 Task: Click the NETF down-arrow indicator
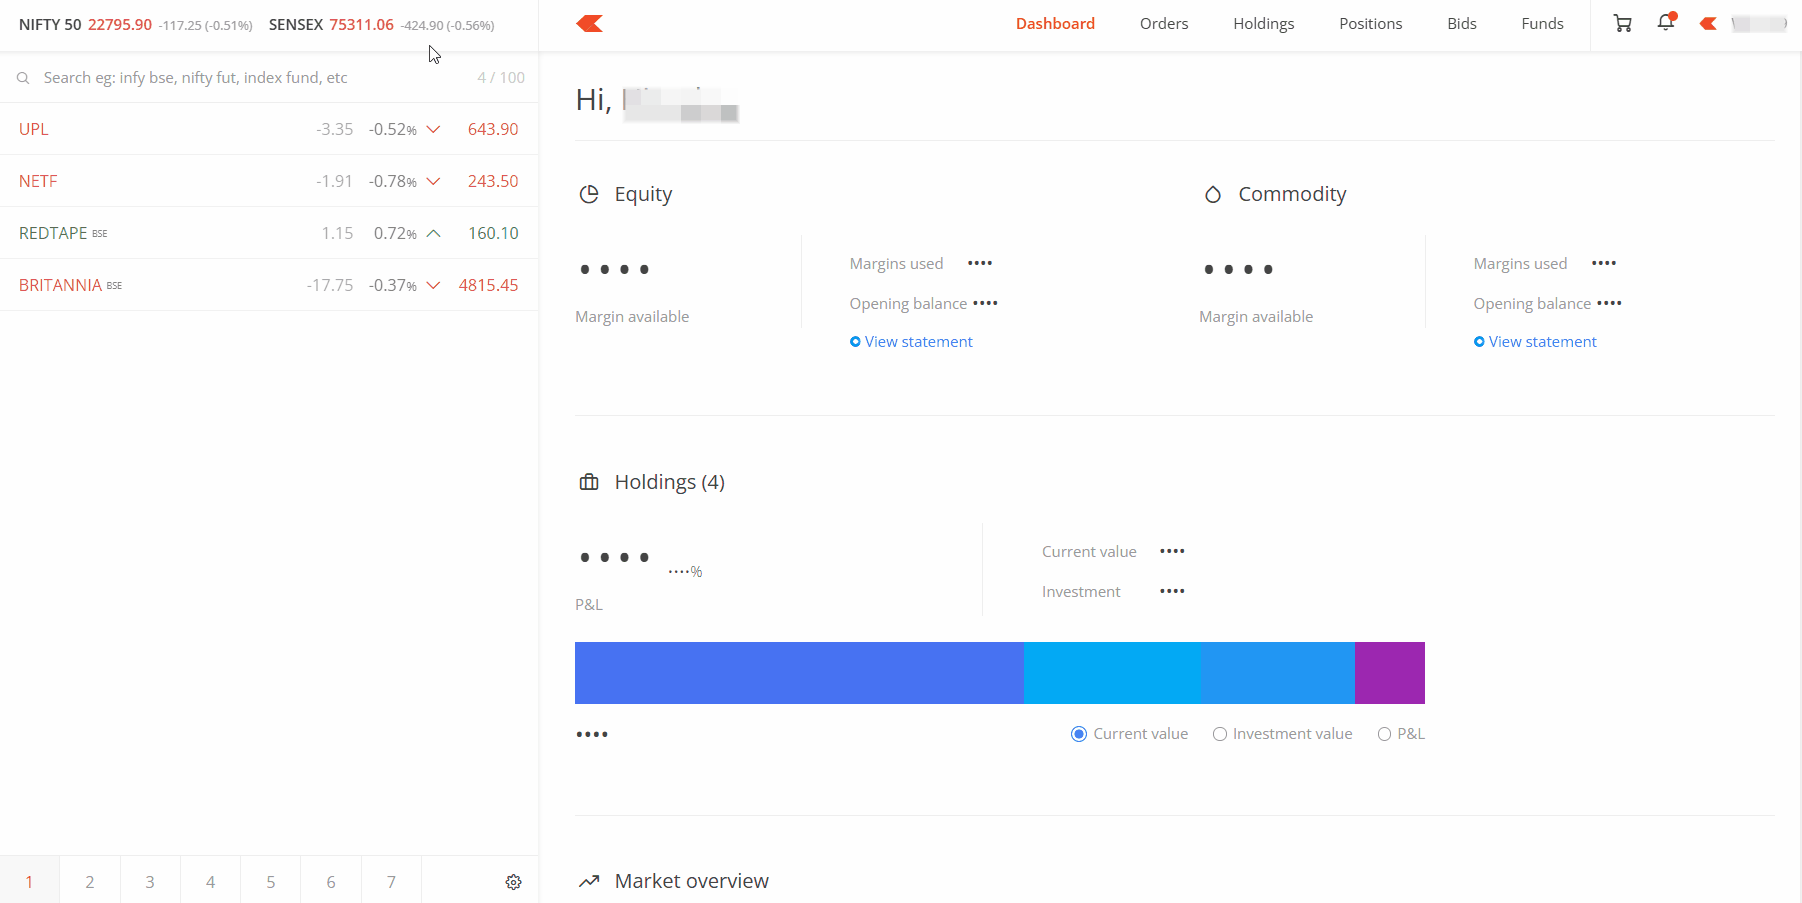[433, 181]
